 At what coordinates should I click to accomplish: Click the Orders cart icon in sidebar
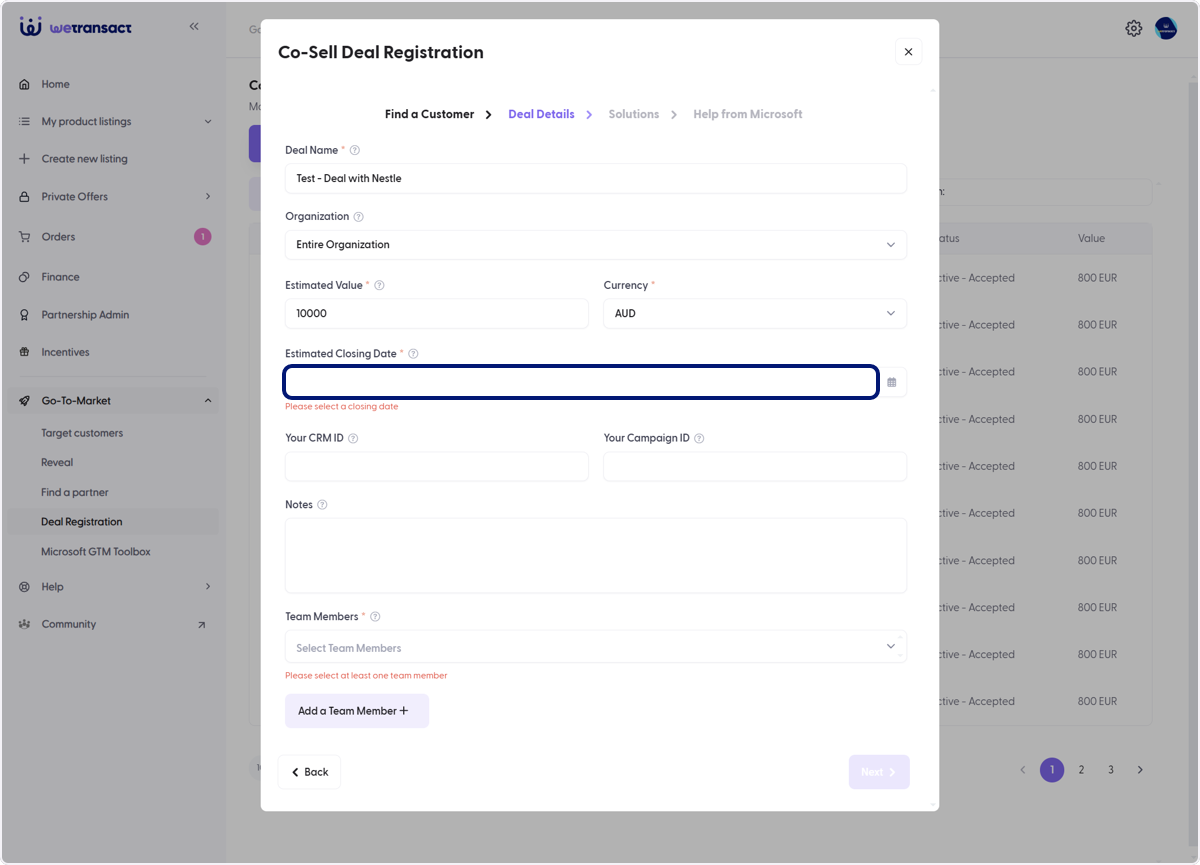(24, 237)
